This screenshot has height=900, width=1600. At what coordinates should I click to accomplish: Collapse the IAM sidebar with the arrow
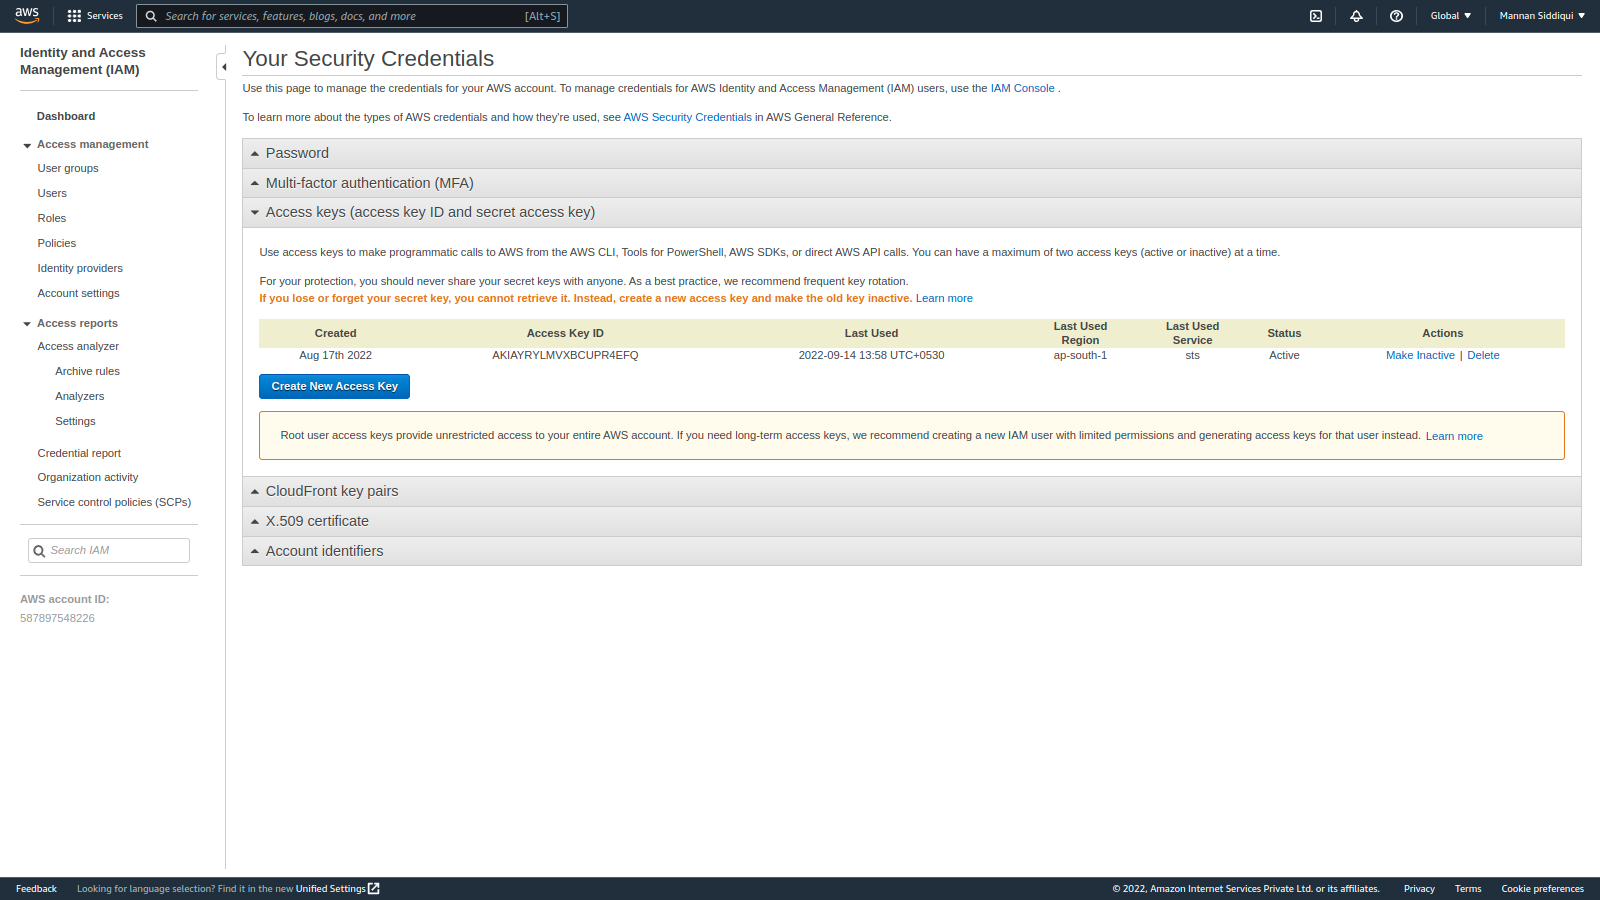tap(224, 66)
